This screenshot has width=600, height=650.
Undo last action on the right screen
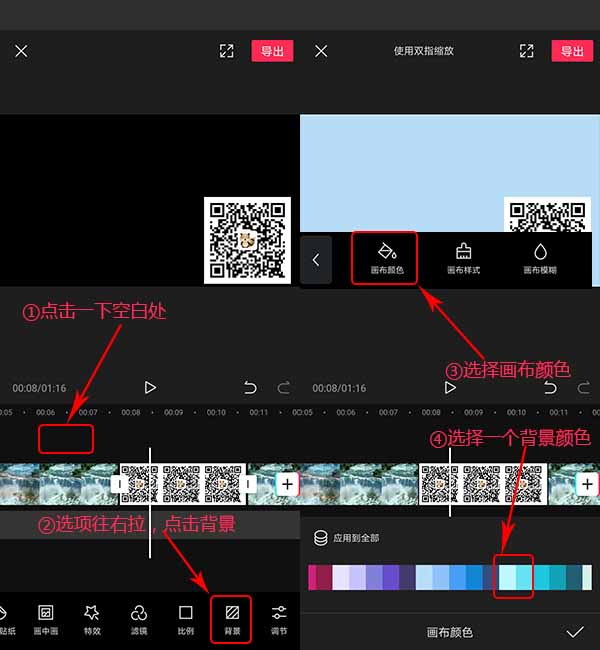[x=550, y=388]
